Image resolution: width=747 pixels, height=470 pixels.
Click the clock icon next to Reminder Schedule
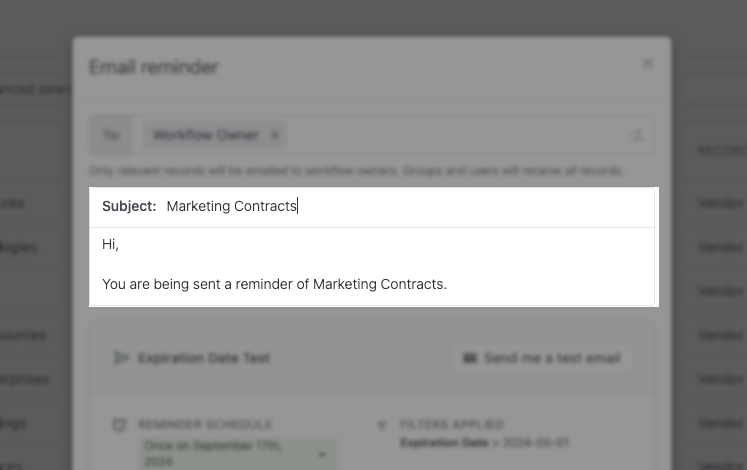[x=120, y=424]
